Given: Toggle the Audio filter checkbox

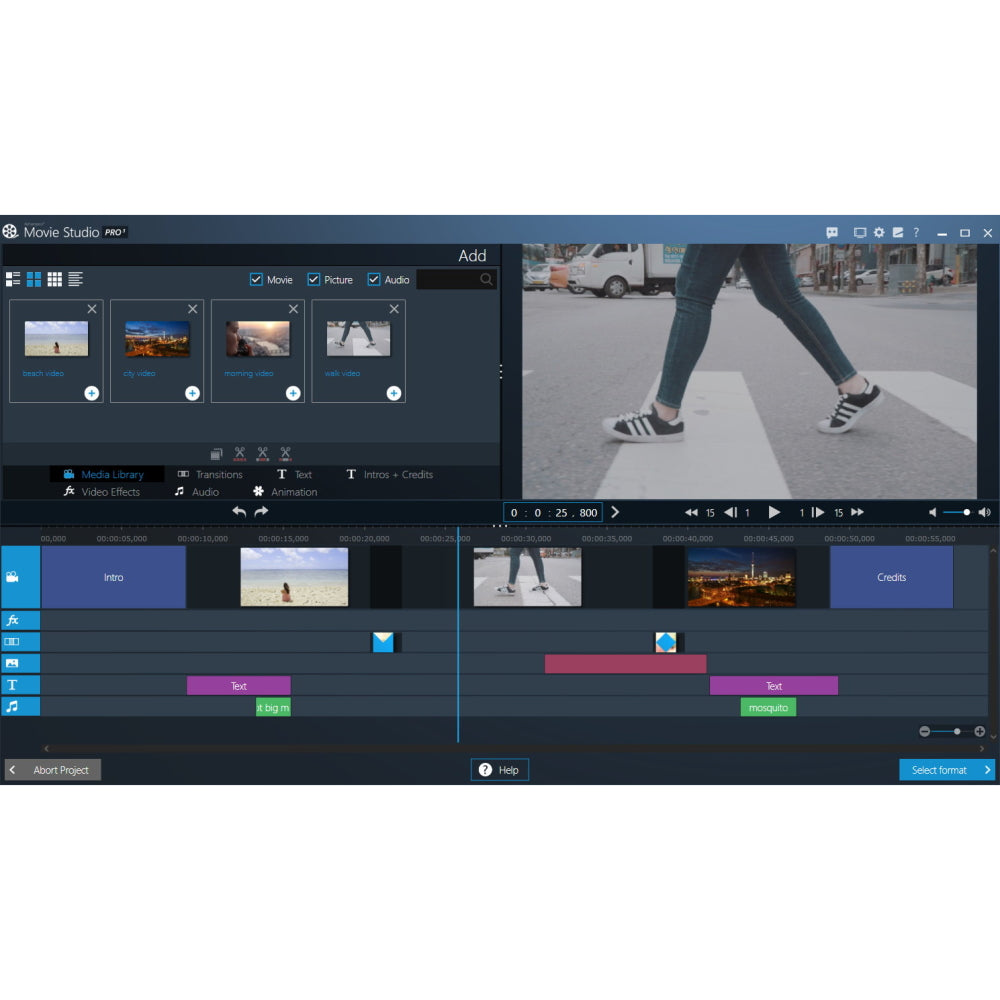Looking at the screenshot, I should 374,279.
